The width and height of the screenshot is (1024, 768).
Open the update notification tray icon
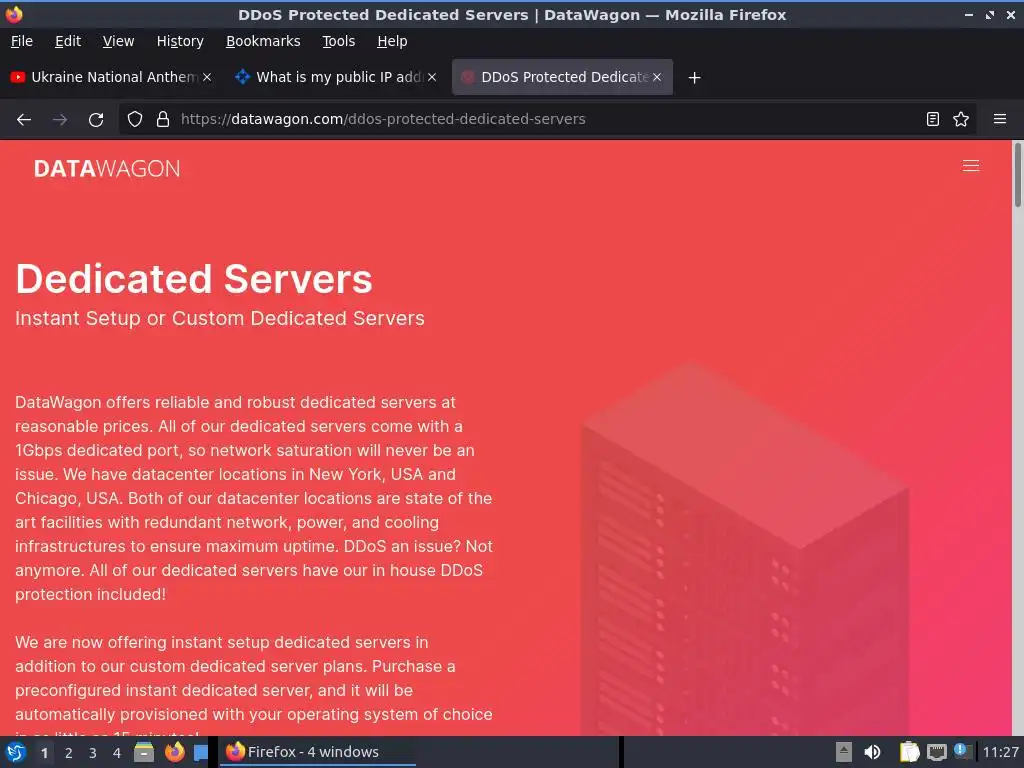(963, 751)
